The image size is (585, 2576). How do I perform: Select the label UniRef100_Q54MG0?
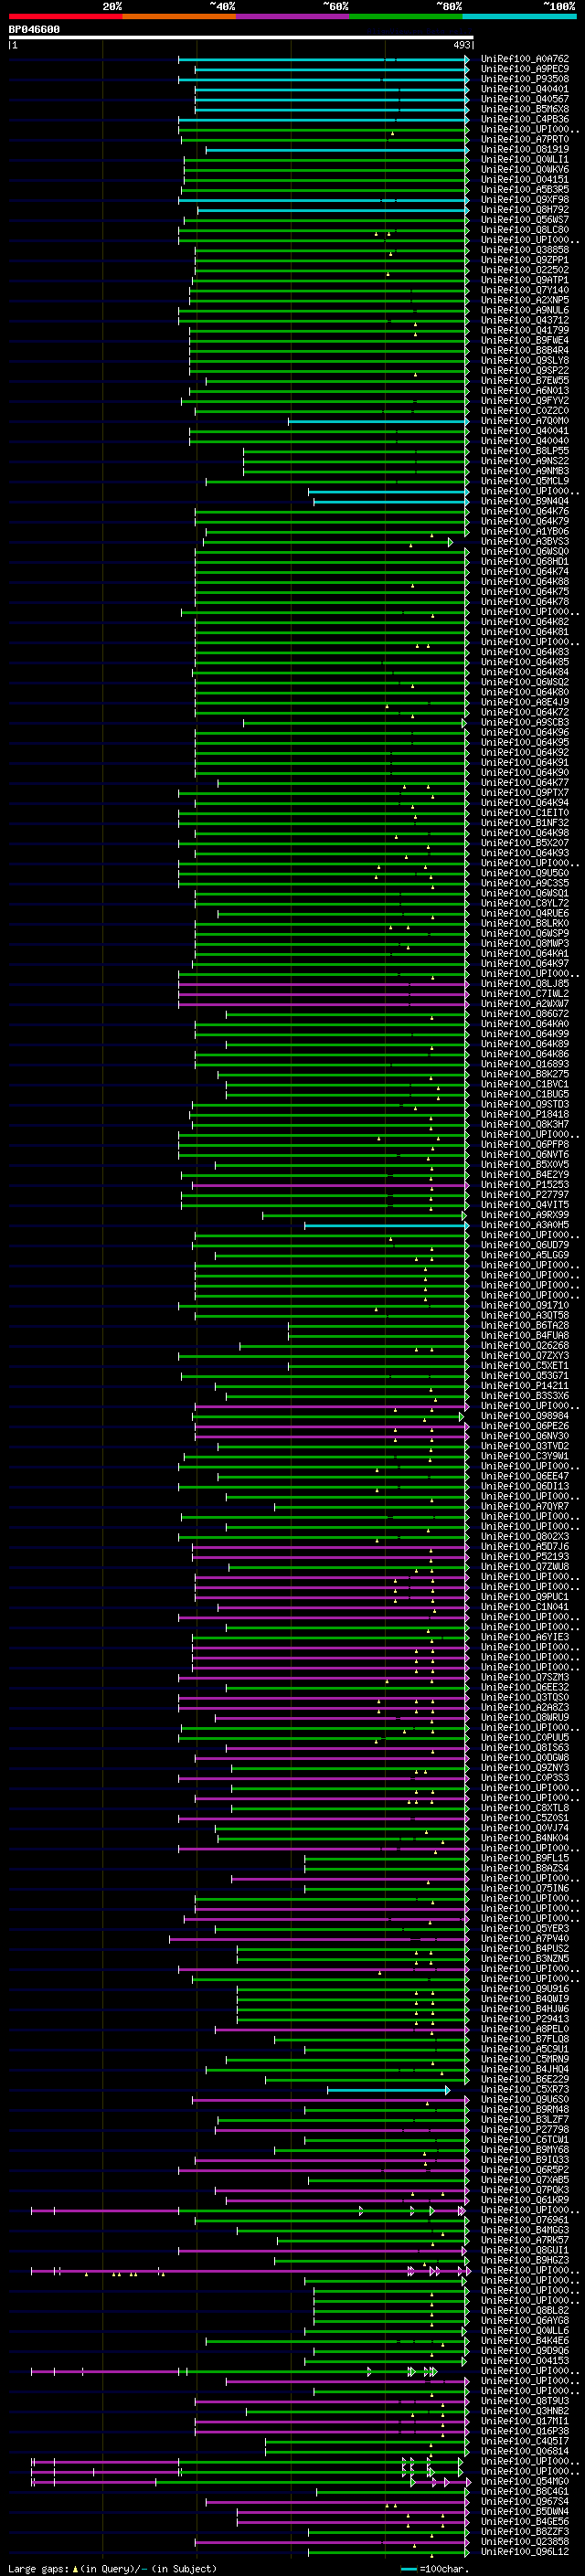click(524, 2481)
